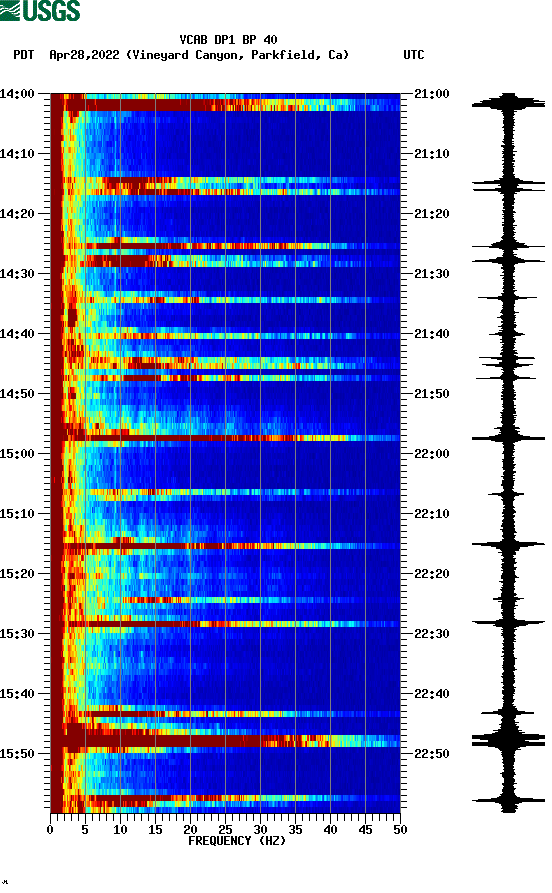552x893 pixels.
Task: Click the 14:40 time label
Action: pyautogui.click(x=17, y=334)
